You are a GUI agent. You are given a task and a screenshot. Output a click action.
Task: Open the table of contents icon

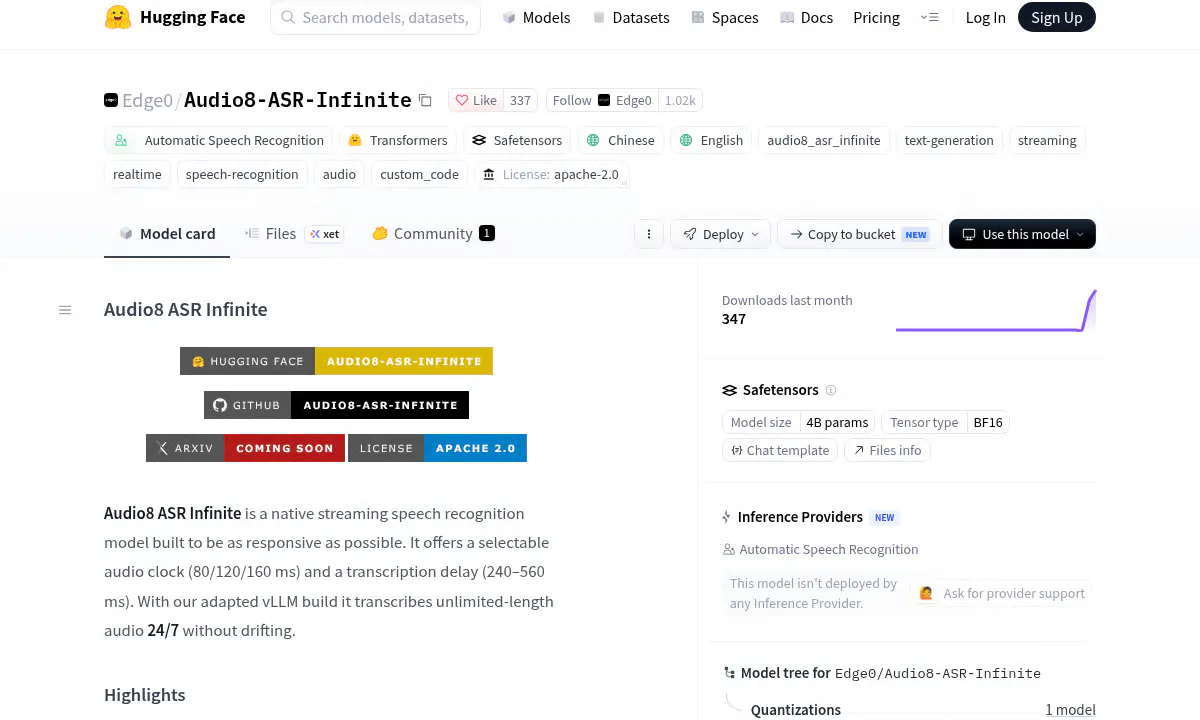click(x=65, y=310)
